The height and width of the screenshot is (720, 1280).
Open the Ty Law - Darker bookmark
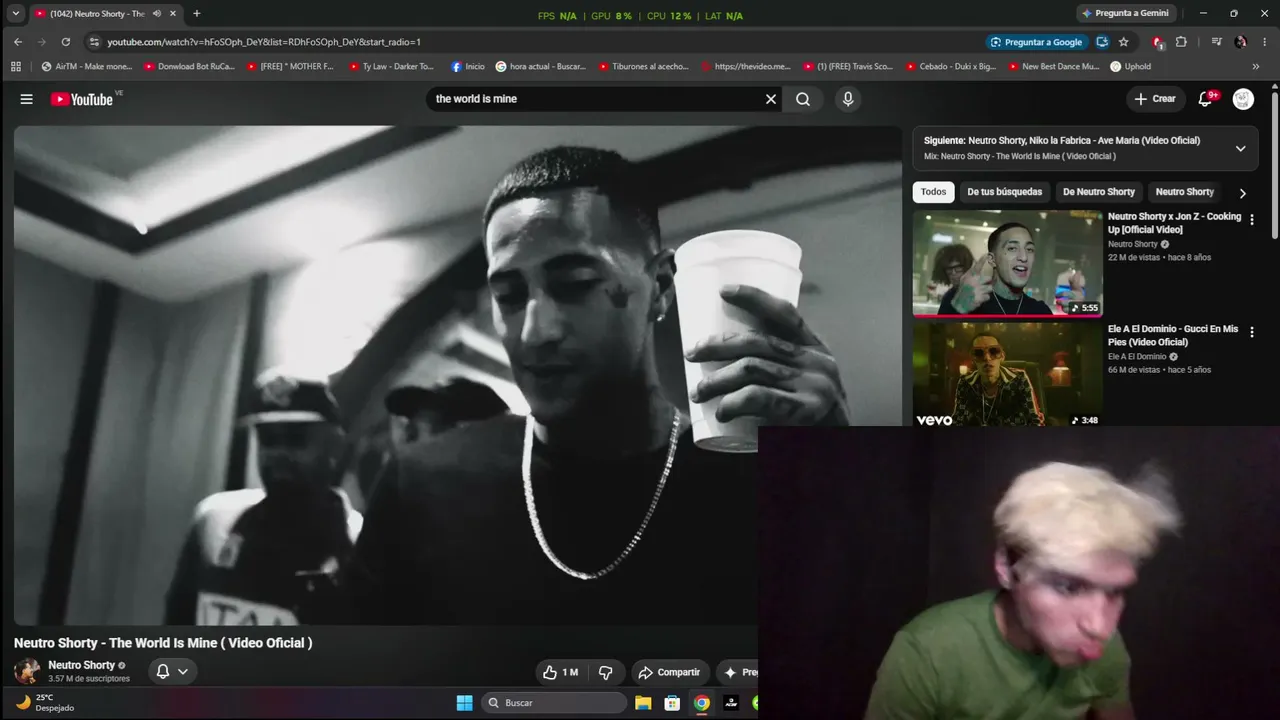point(392,66)
